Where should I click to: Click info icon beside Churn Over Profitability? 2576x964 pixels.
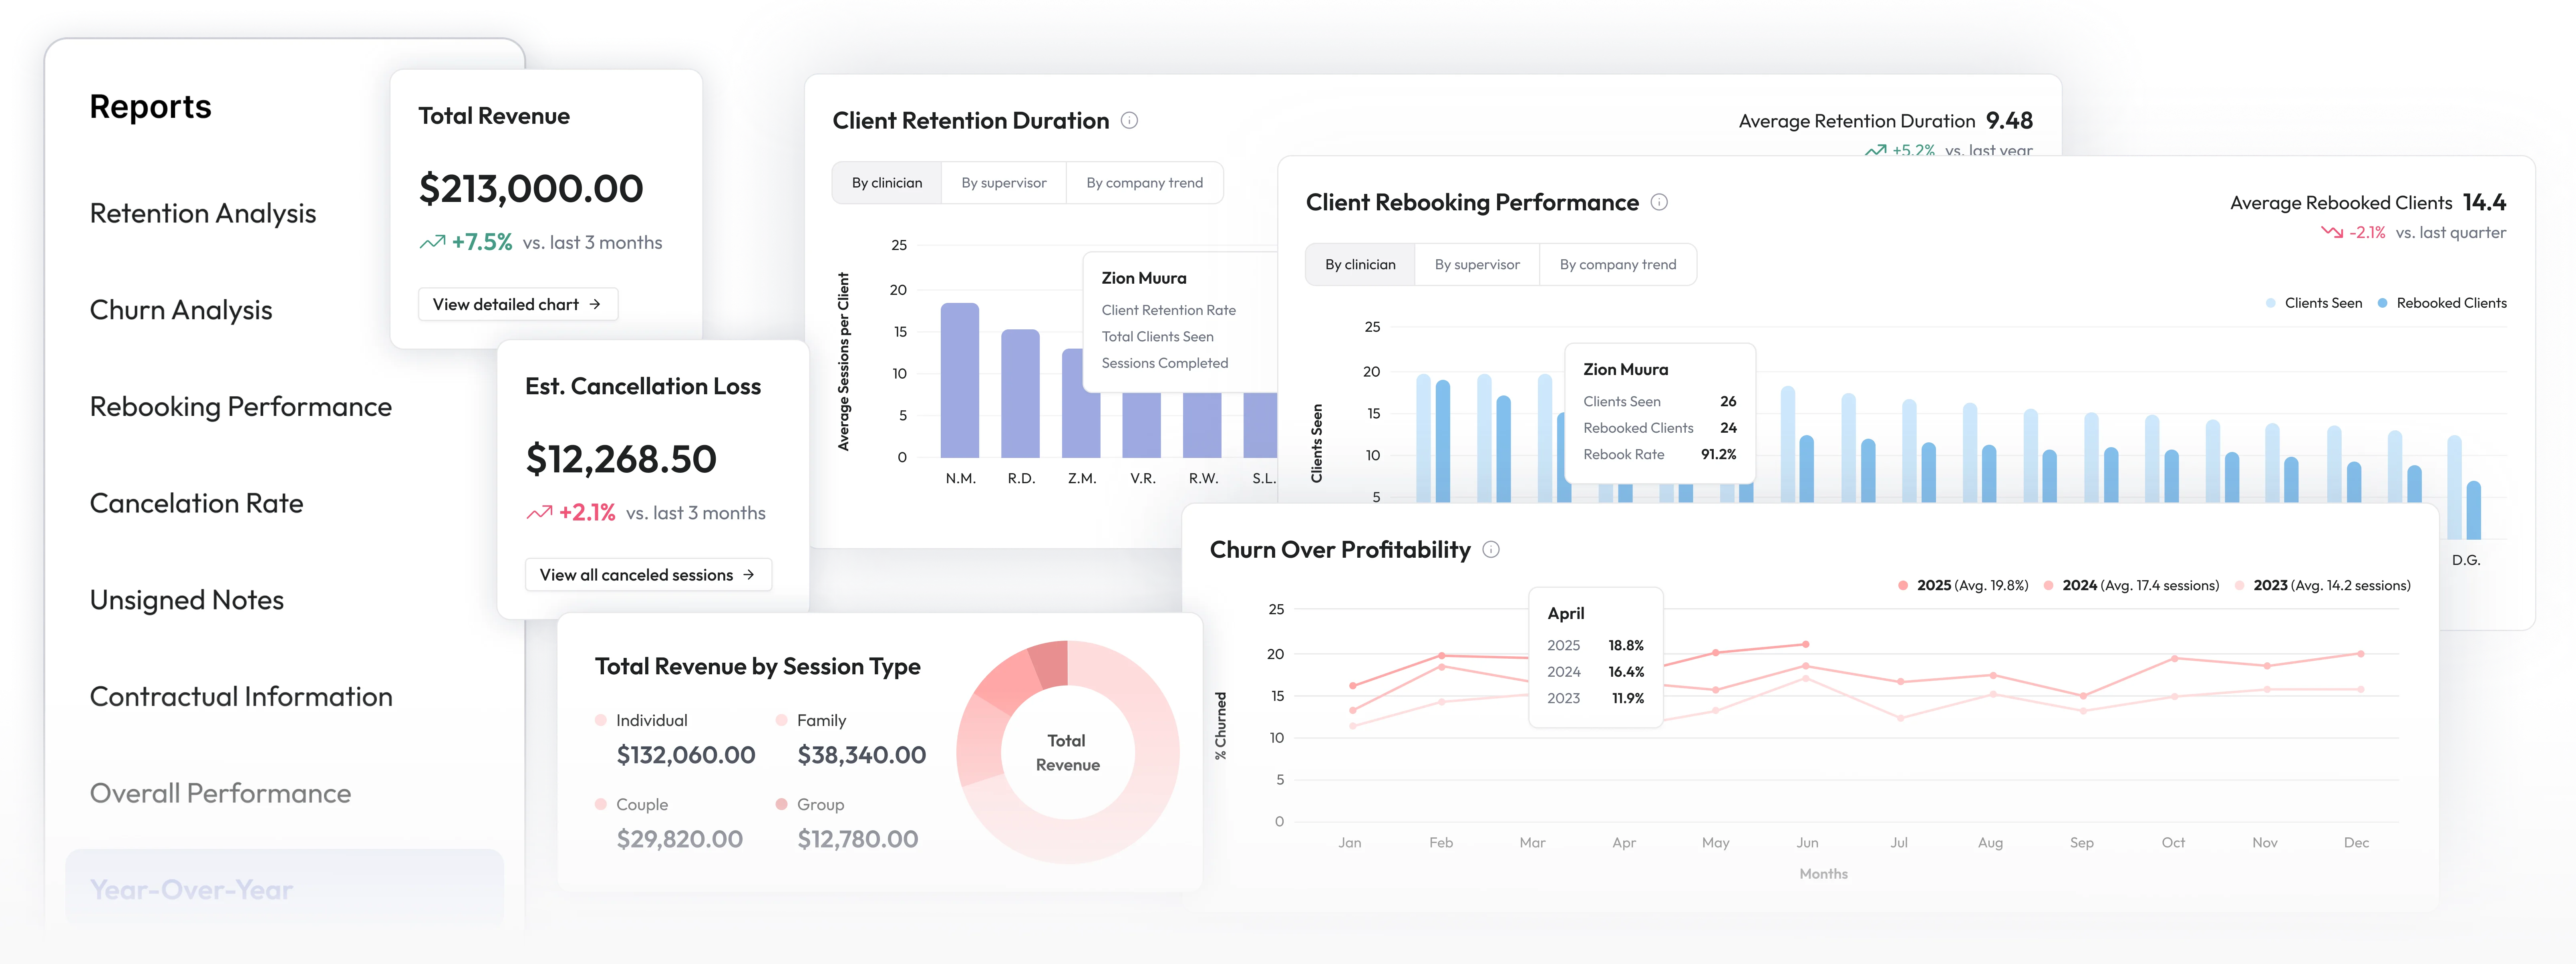pos(1491,549)
